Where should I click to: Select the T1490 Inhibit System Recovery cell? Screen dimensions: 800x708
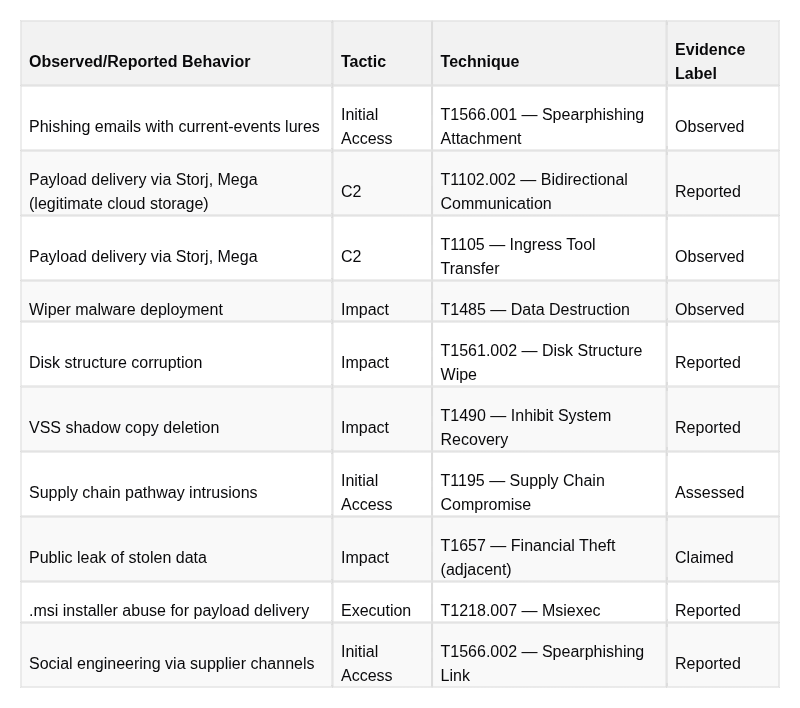tap(549, 419)
